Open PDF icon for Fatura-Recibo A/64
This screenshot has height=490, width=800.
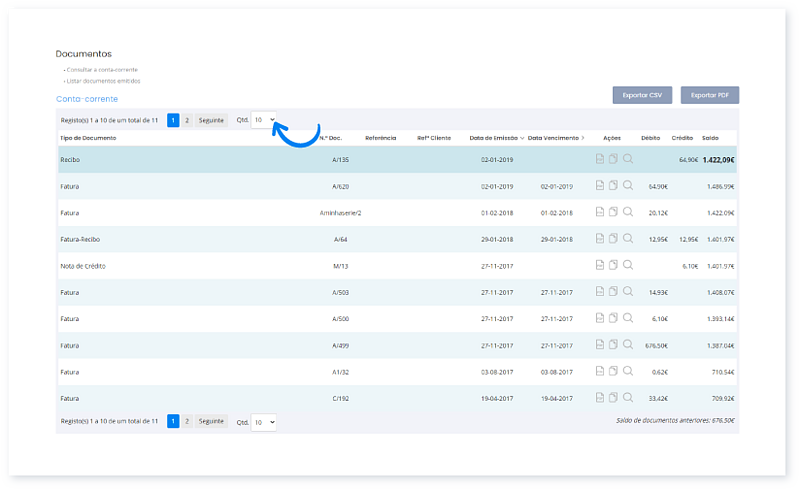(x=599, y=239)
